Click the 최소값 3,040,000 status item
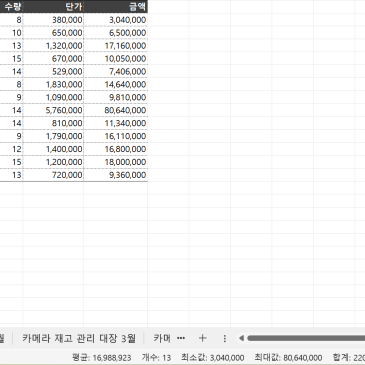 (x=213, y=358)
